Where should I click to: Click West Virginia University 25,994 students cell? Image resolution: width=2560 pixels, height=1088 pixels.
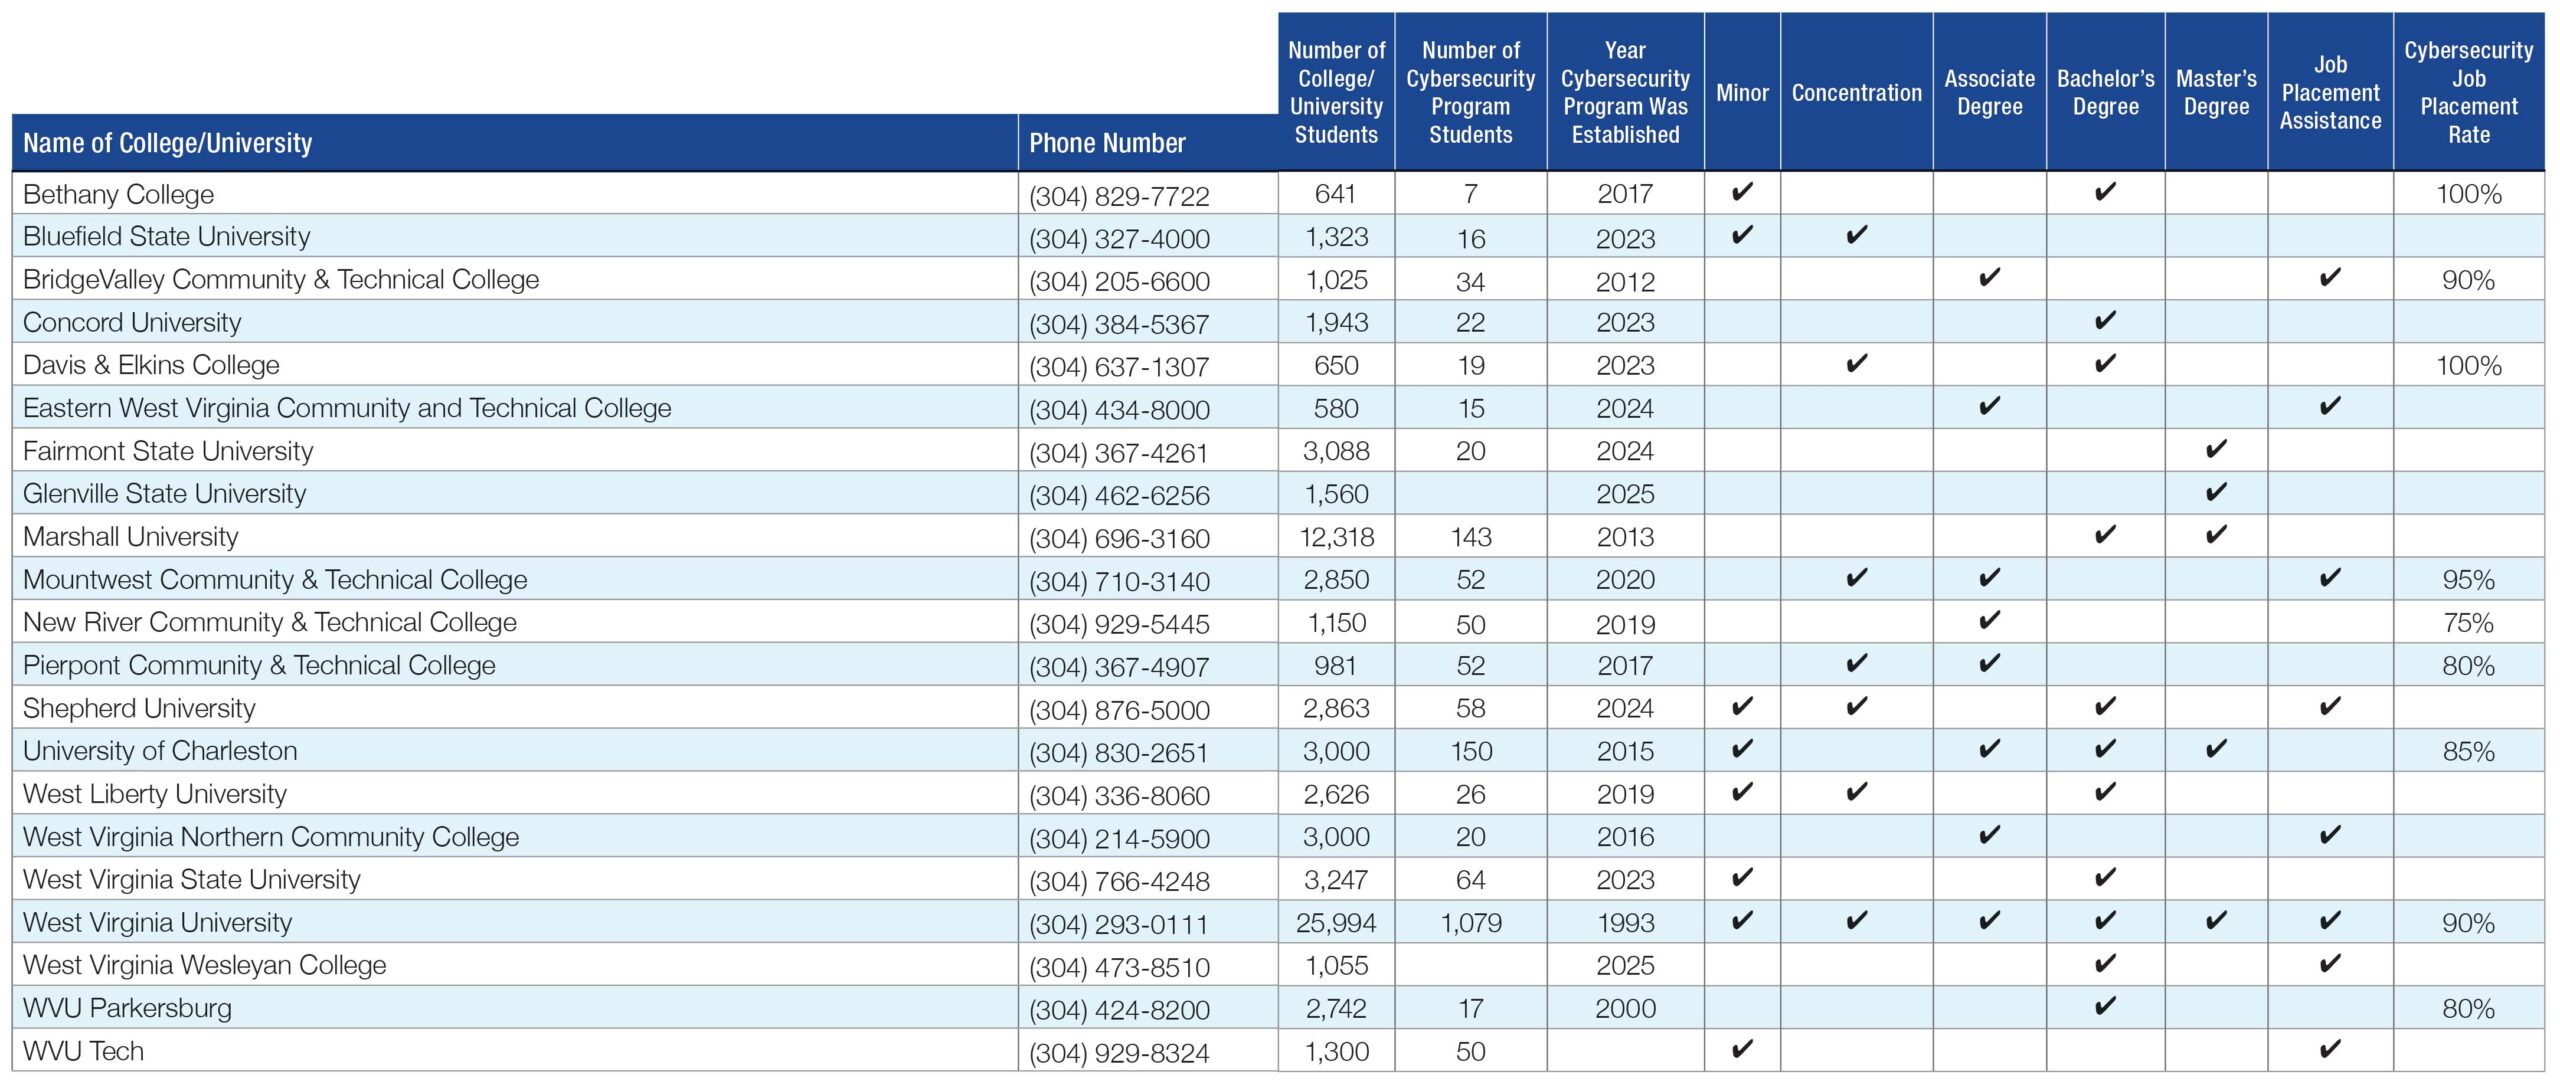[x=1335, y=923]
